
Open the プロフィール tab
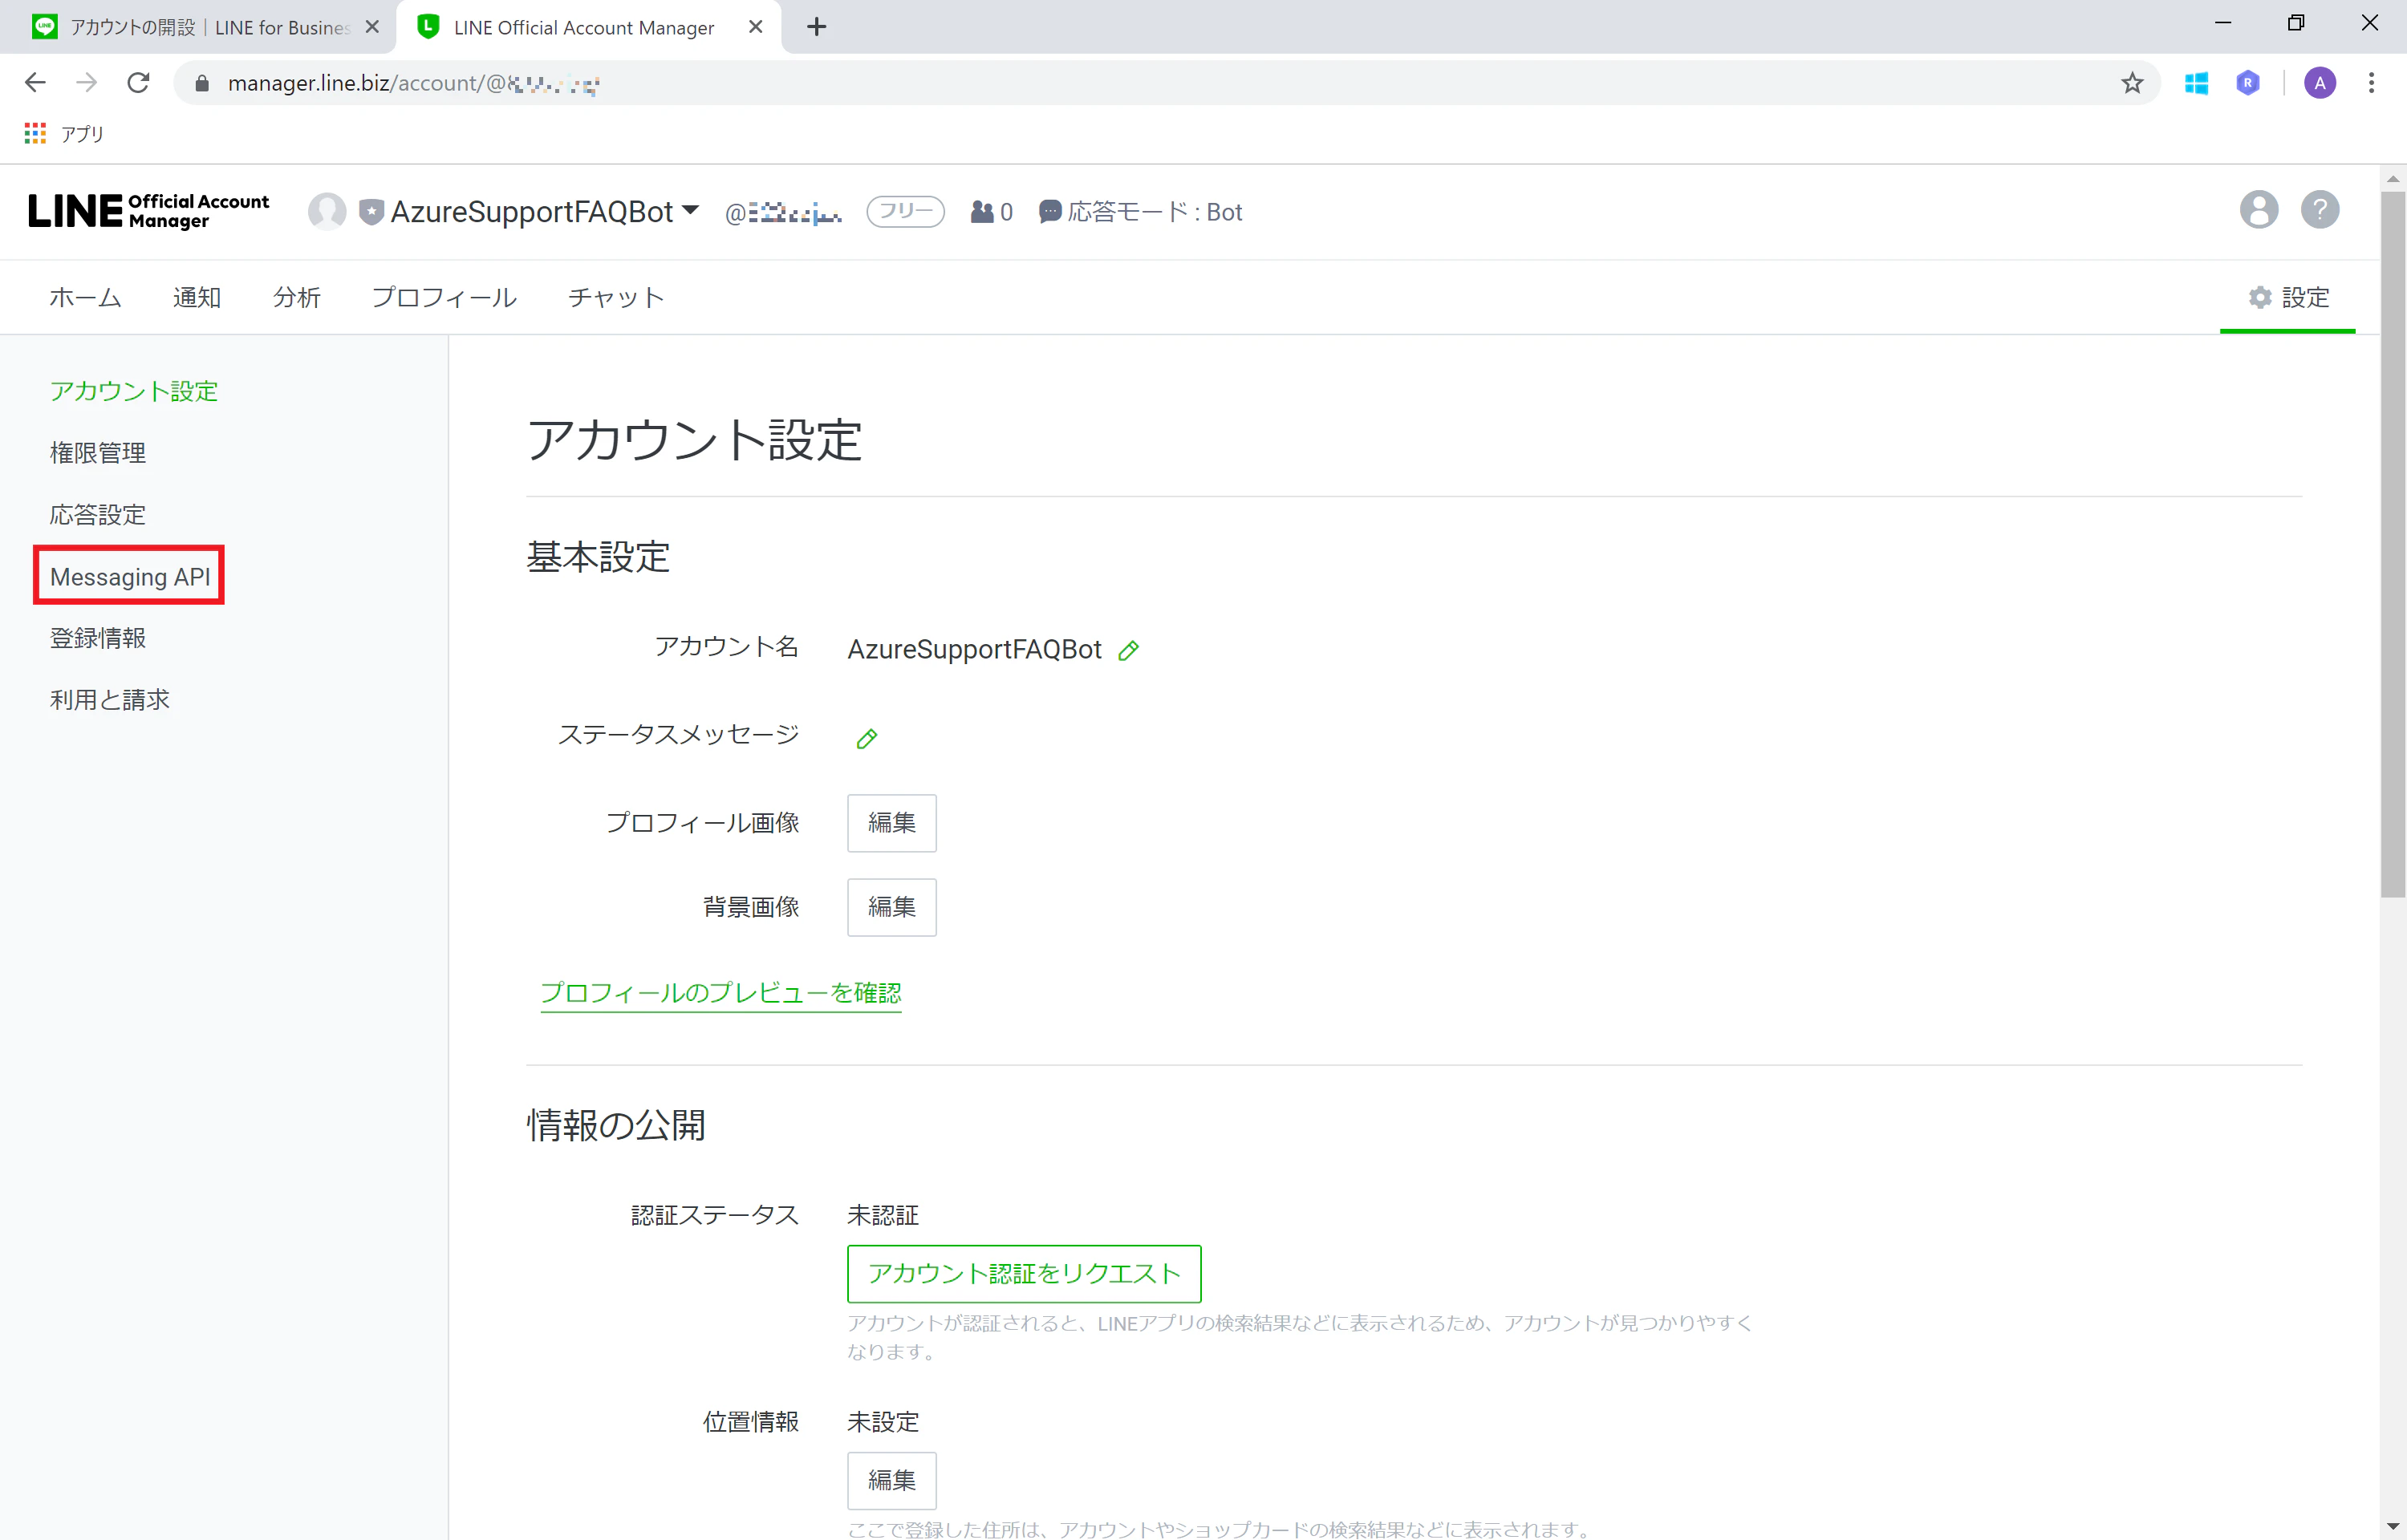pyautogui.click(x=444, y=297)
